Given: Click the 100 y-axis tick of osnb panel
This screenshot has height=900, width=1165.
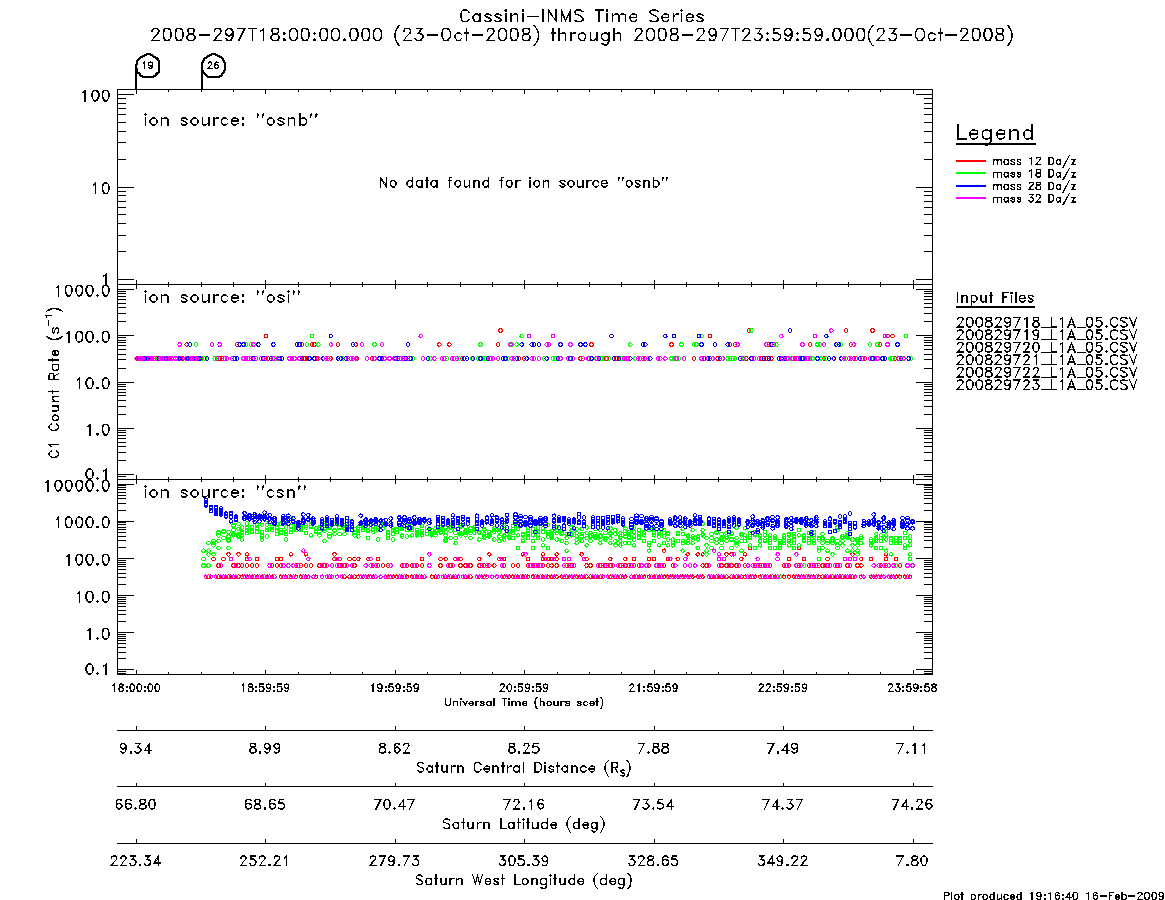Looking at the screenshot, I should tap(96, 96).
